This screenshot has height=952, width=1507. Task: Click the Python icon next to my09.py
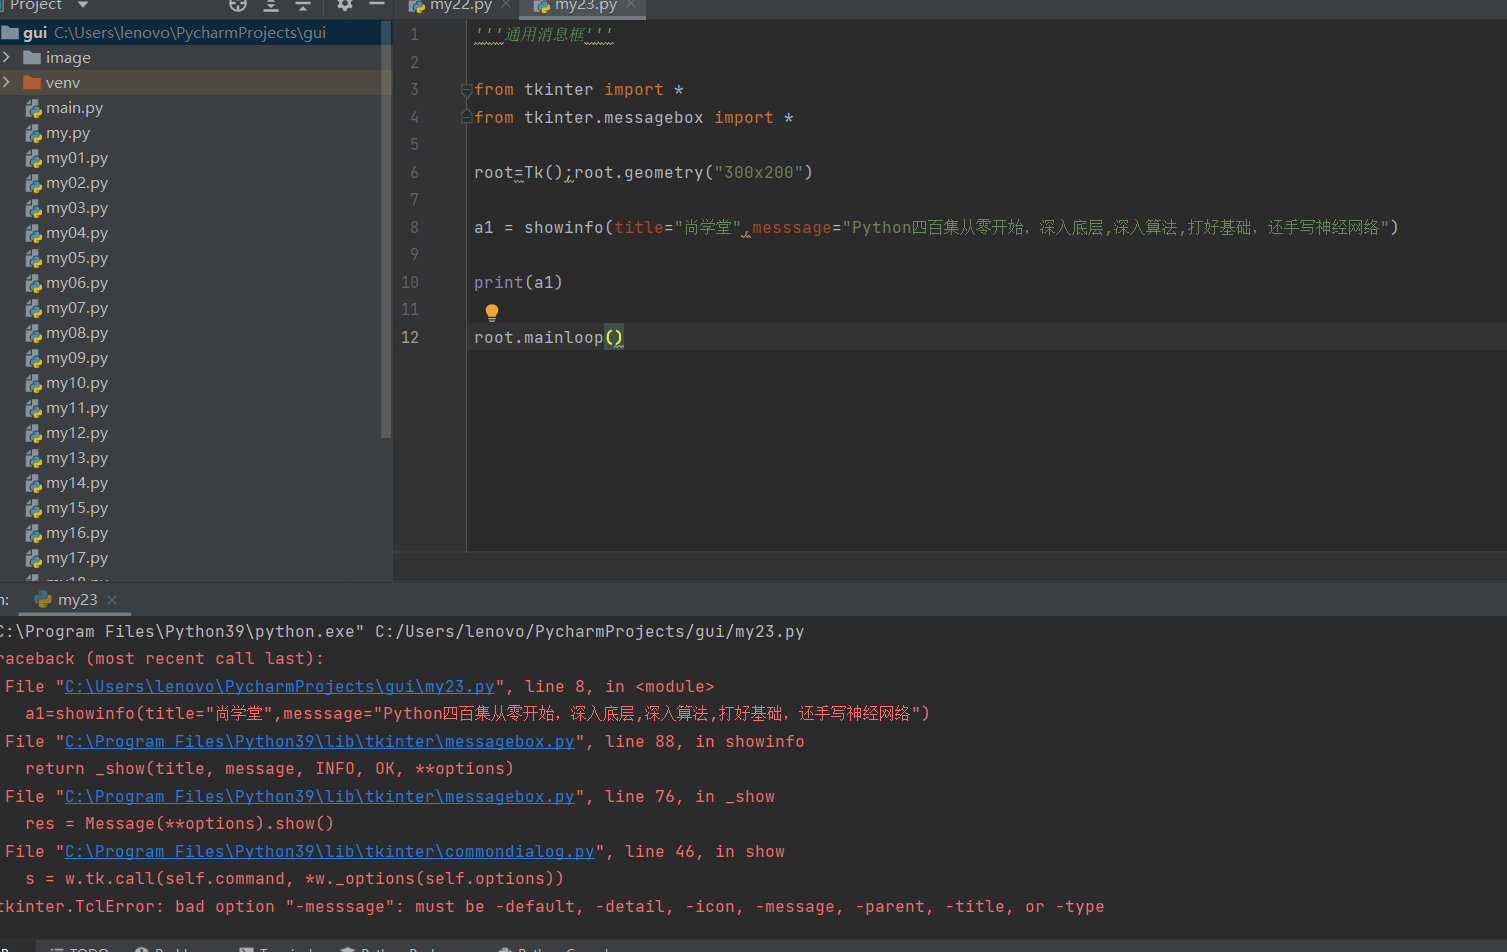pyautogui.click(x=33, y=358)
